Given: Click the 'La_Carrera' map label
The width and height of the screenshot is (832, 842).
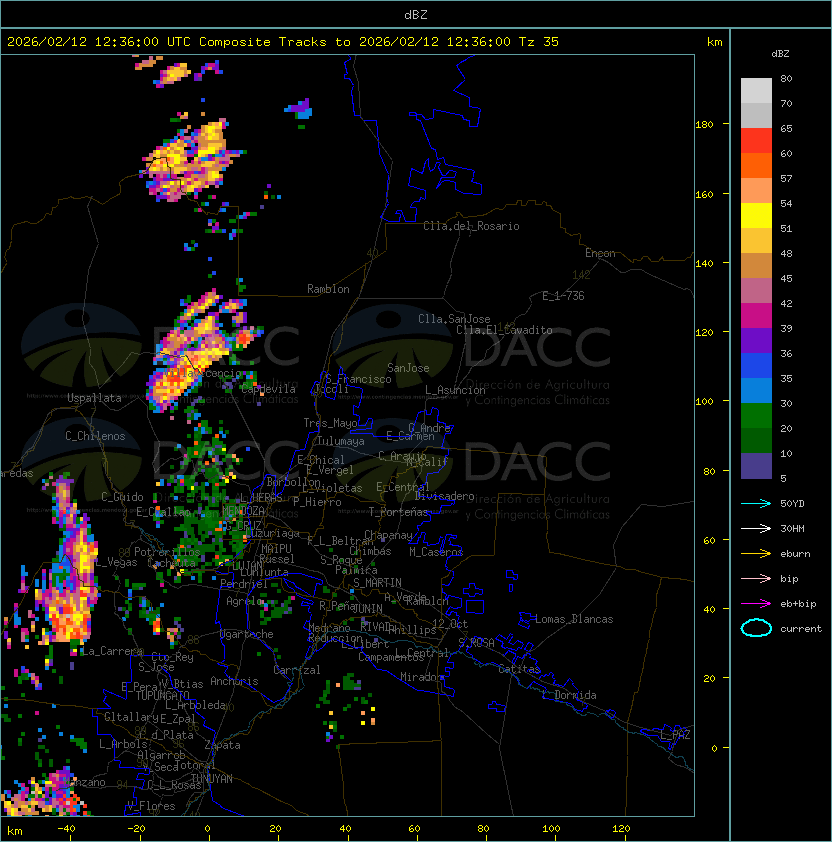Looking at the screenshot, I should (111, 651).
